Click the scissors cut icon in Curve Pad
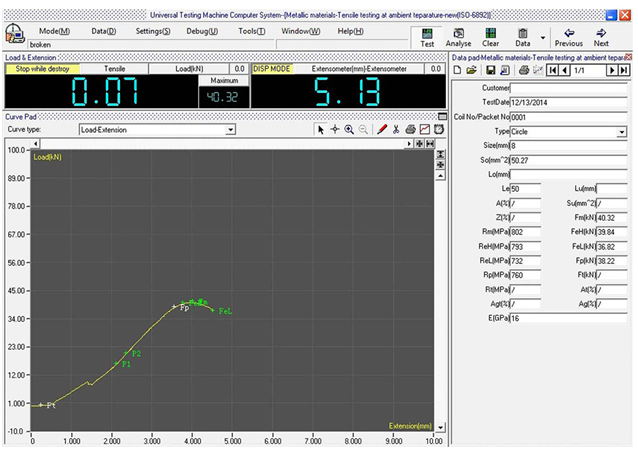 [x=396, y=130]
